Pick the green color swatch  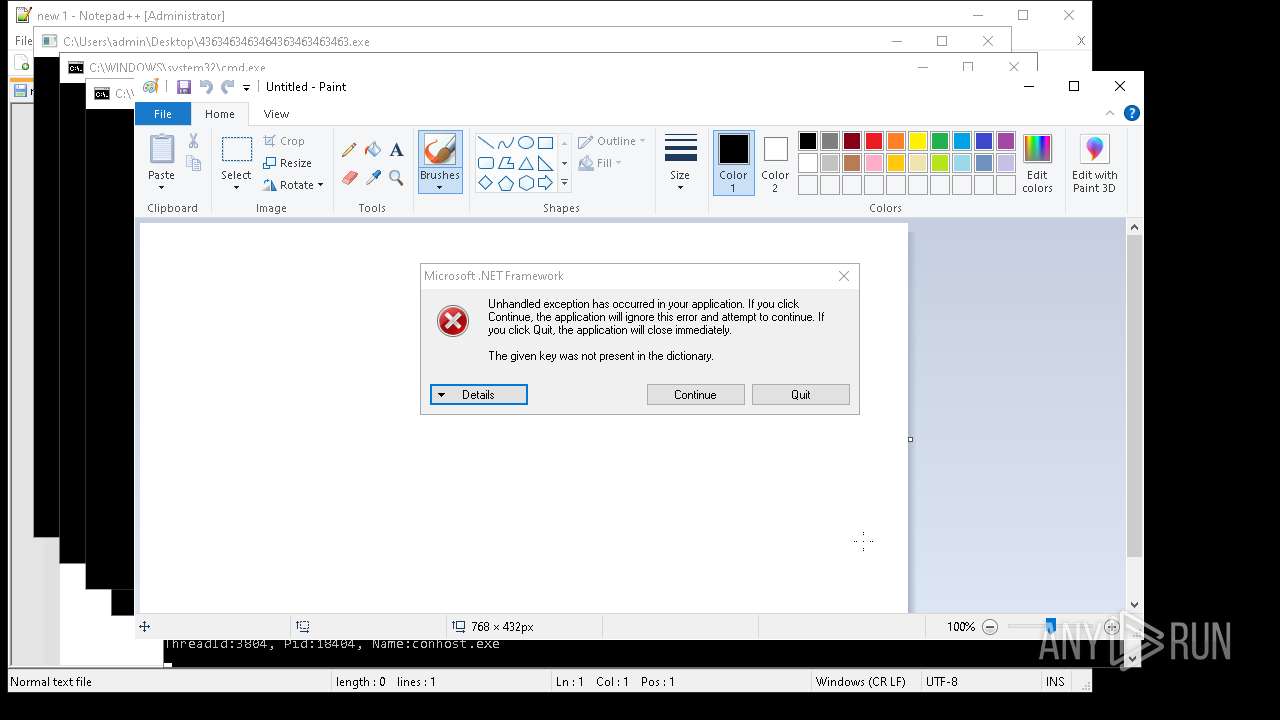pos(939,141)
